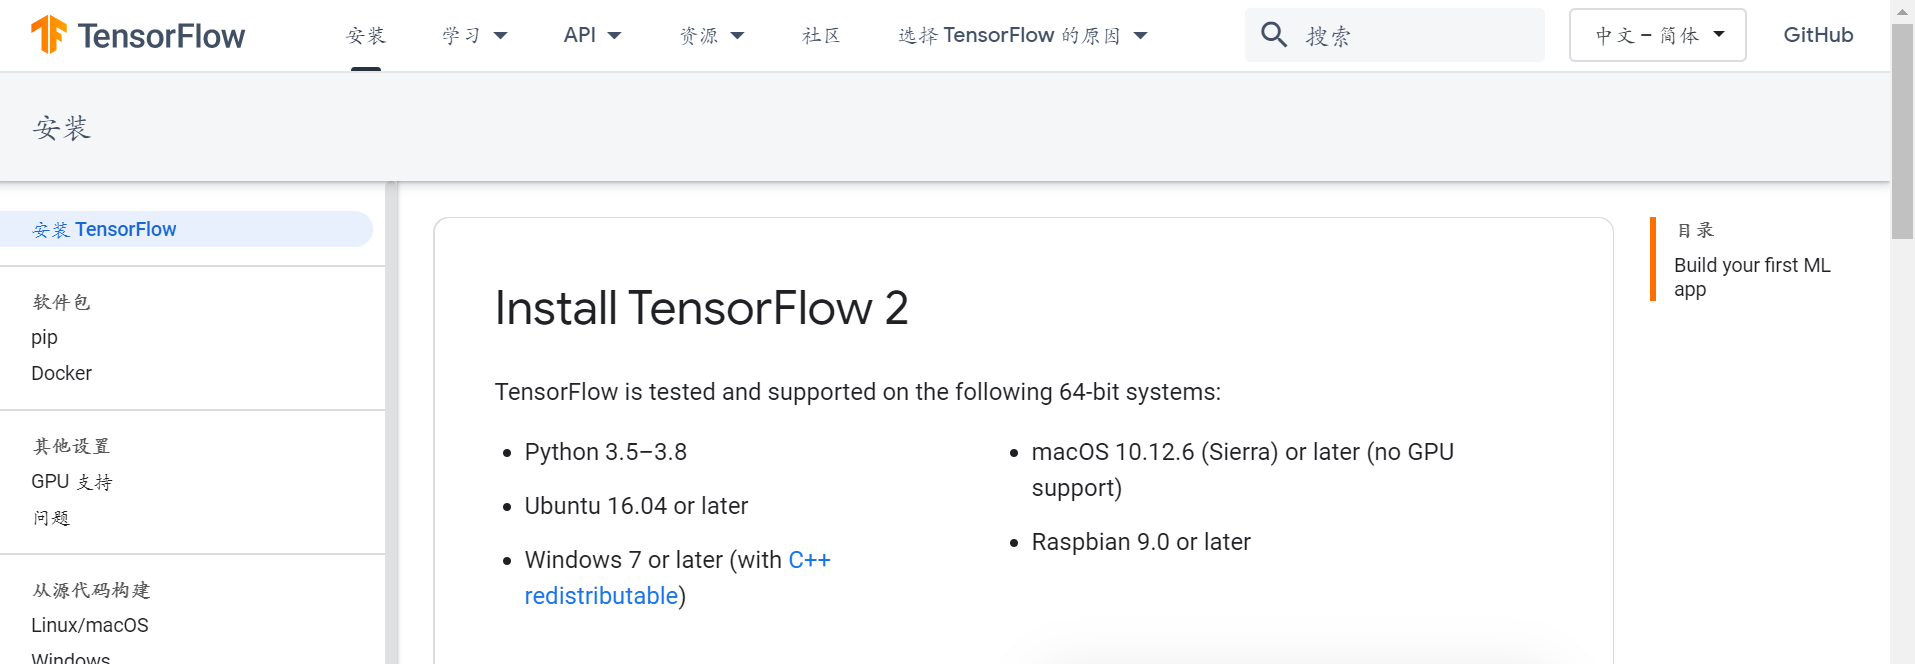Viewport: 1915px width, 664px height.
Task: Expand the 资源 navigation dropdown
Action: (712, 34)
